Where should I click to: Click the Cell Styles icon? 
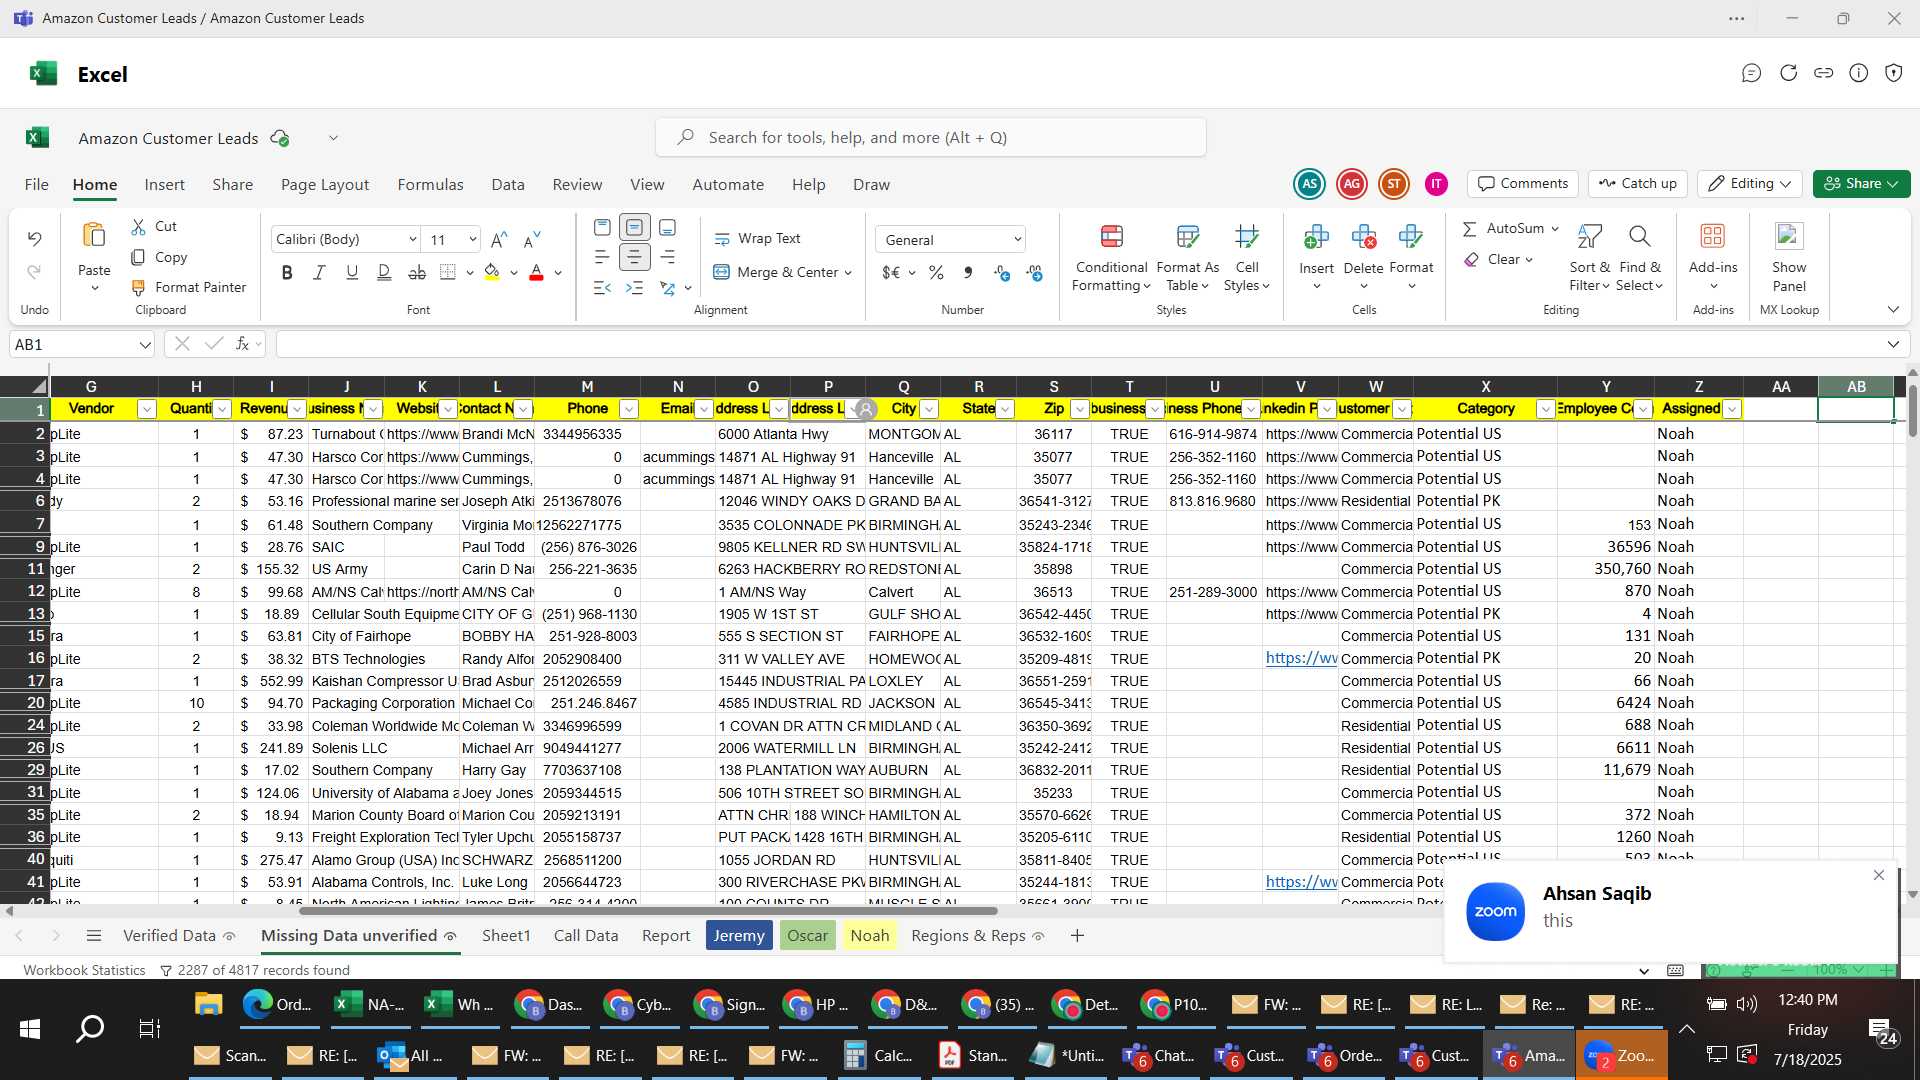pos(1246,237)
